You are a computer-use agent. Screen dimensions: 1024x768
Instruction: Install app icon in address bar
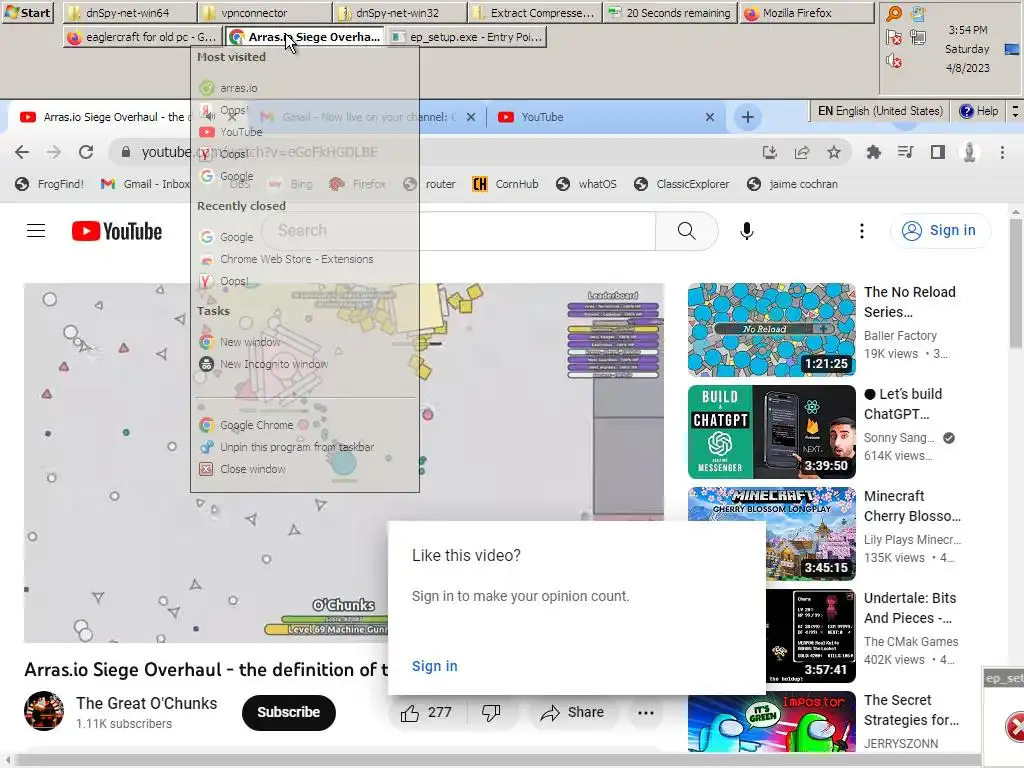(x=770, y=152)
